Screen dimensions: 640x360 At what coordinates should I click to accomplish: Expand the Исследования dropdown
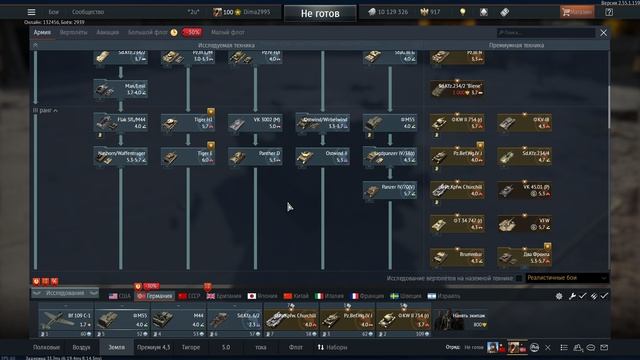coord(65,293)
